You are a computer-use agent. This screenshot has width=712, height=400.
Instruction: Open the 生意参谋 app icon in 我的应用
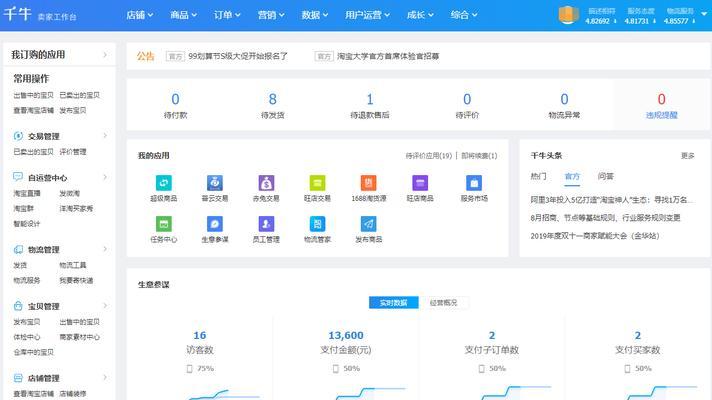[215, 224]
